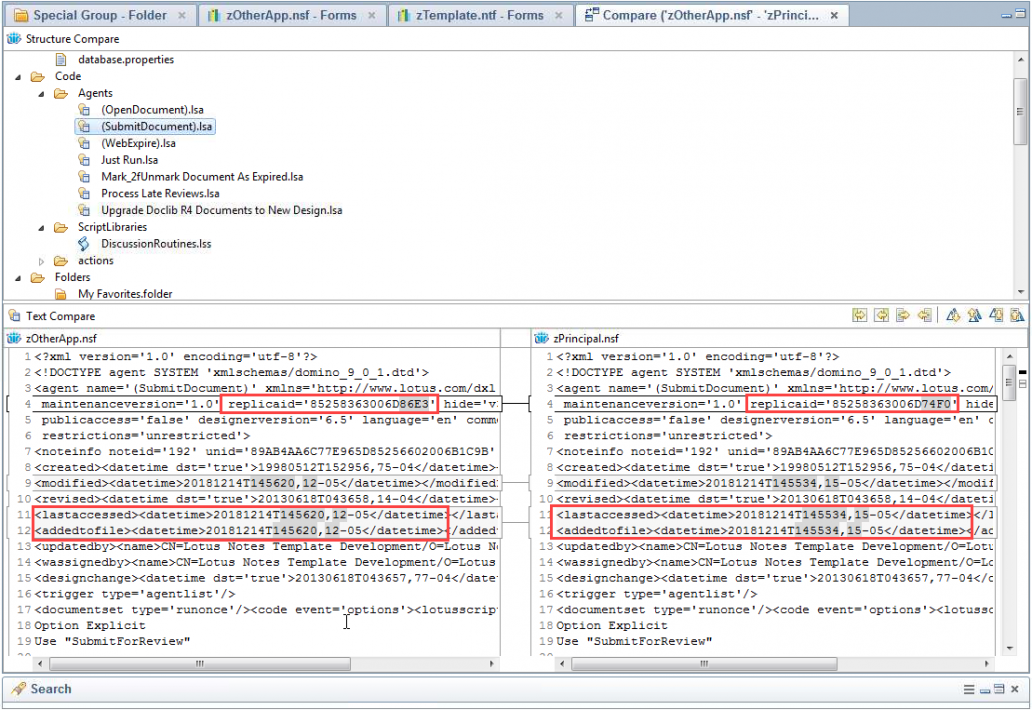Open the Search panel view menu

968,690
